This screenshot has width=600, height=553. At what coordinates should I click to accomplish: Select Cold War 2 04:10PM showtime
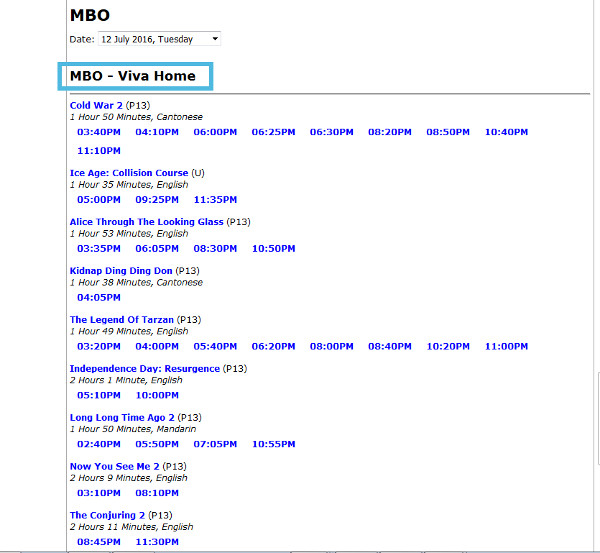157,132
